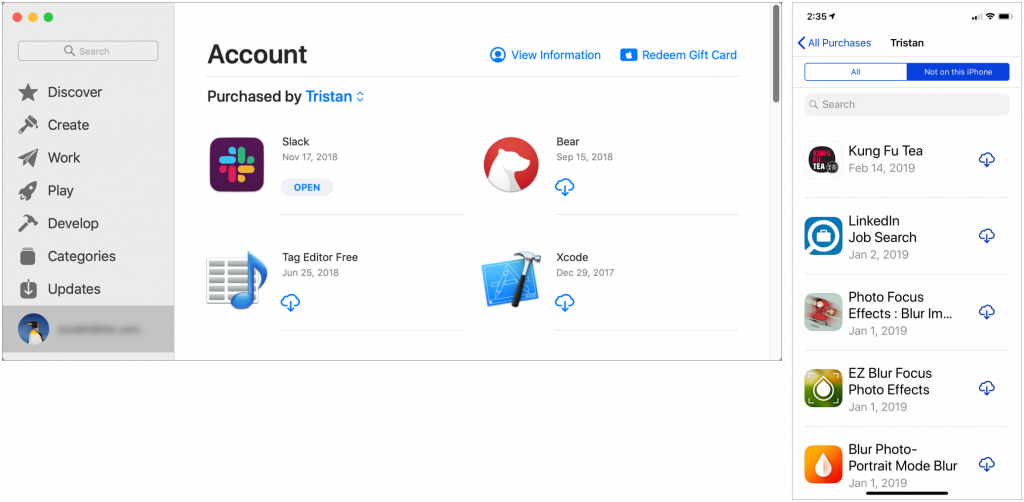Go back to All Purchases on iPhone

(x=834, y=42)
